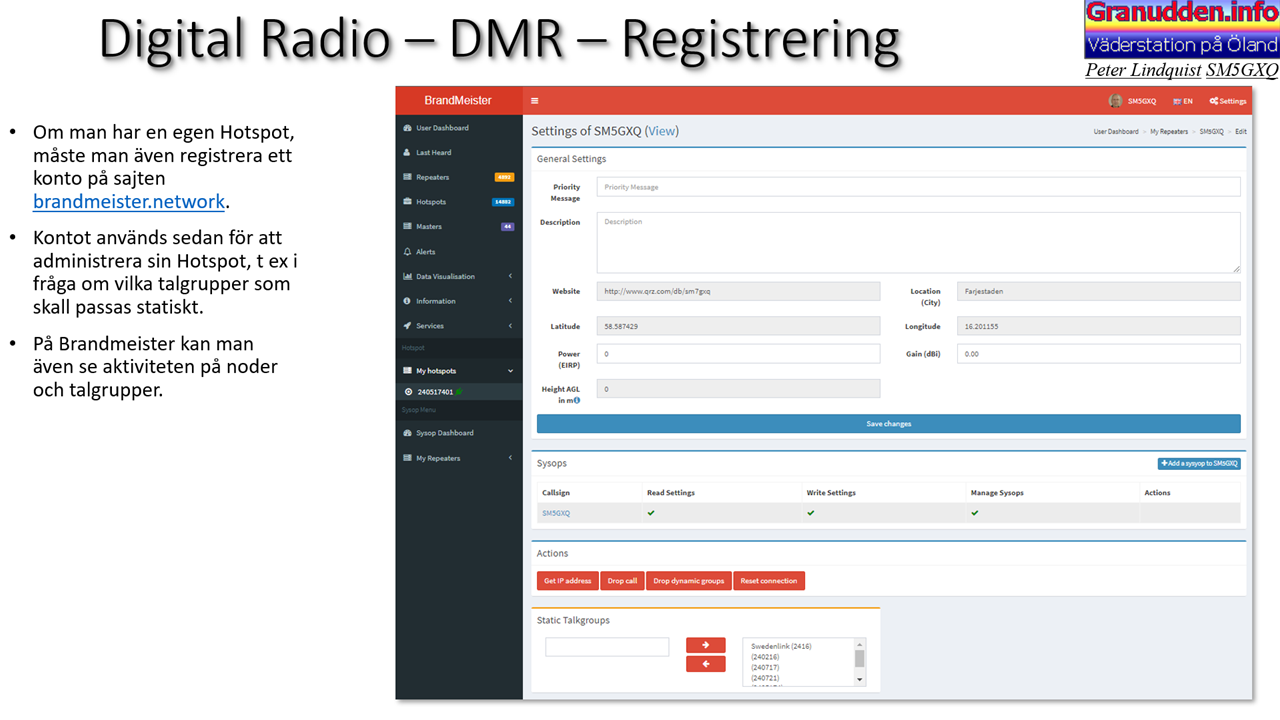1280x720 pixels.
Task: Click the Information circle icon in sidebar
Action: [407, 301]
